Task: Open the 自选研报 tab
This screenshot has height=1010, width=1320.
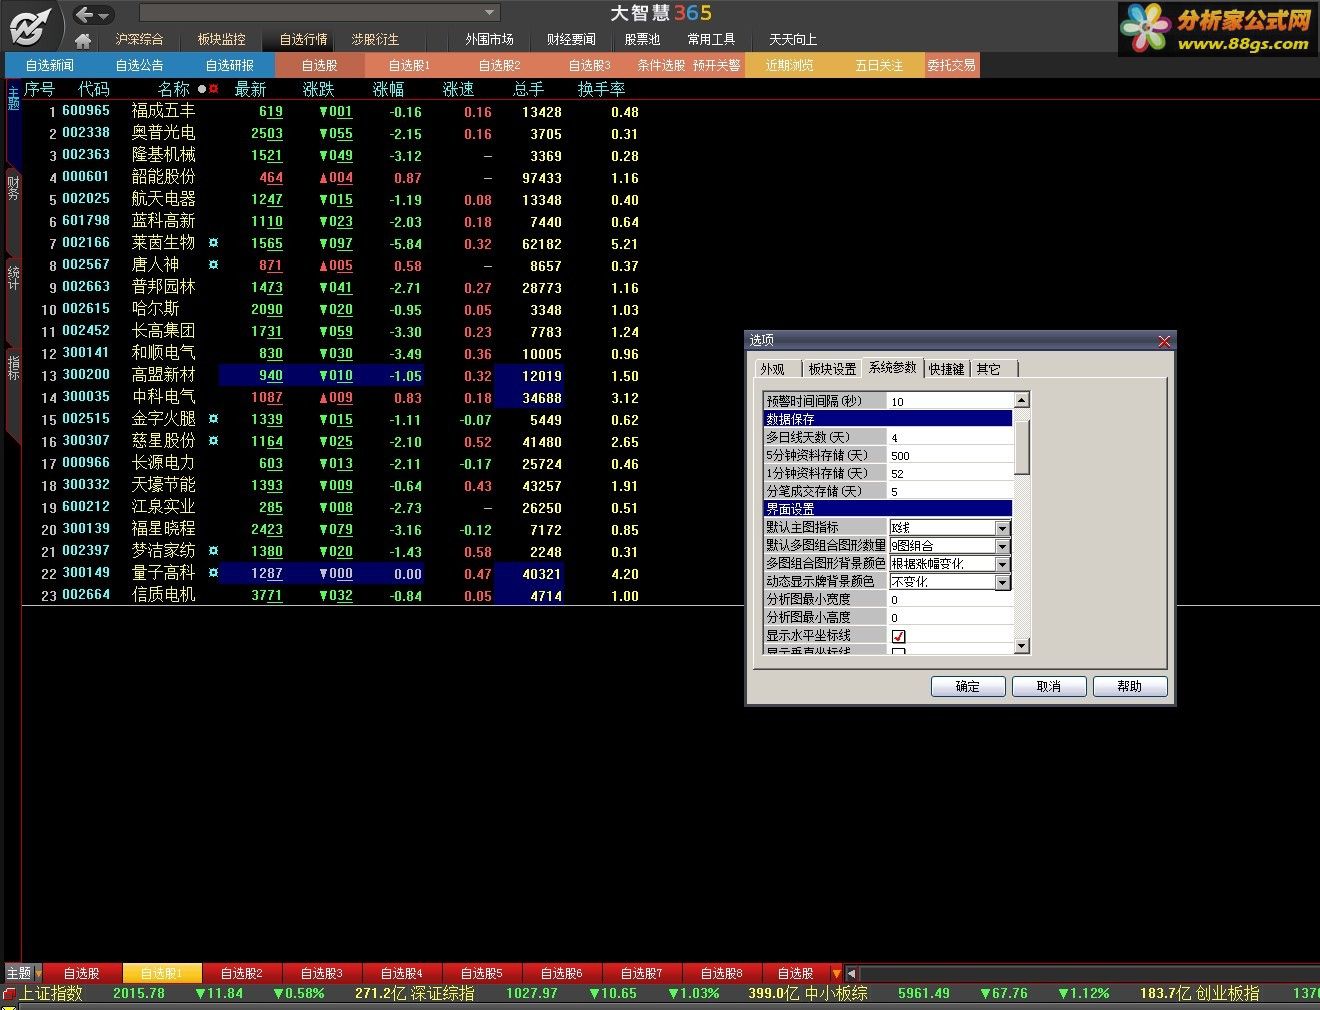Action: coord(229,65)
